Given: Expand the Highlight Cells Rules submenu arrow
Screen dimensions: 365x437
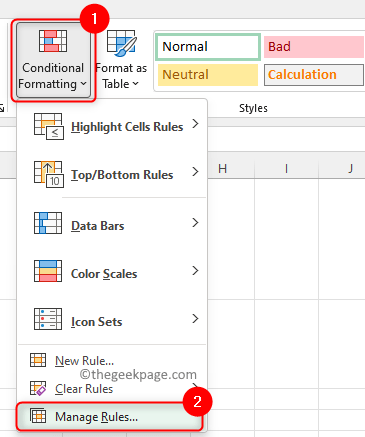Looking at the screenshot, I should click(x=196, y=124).
